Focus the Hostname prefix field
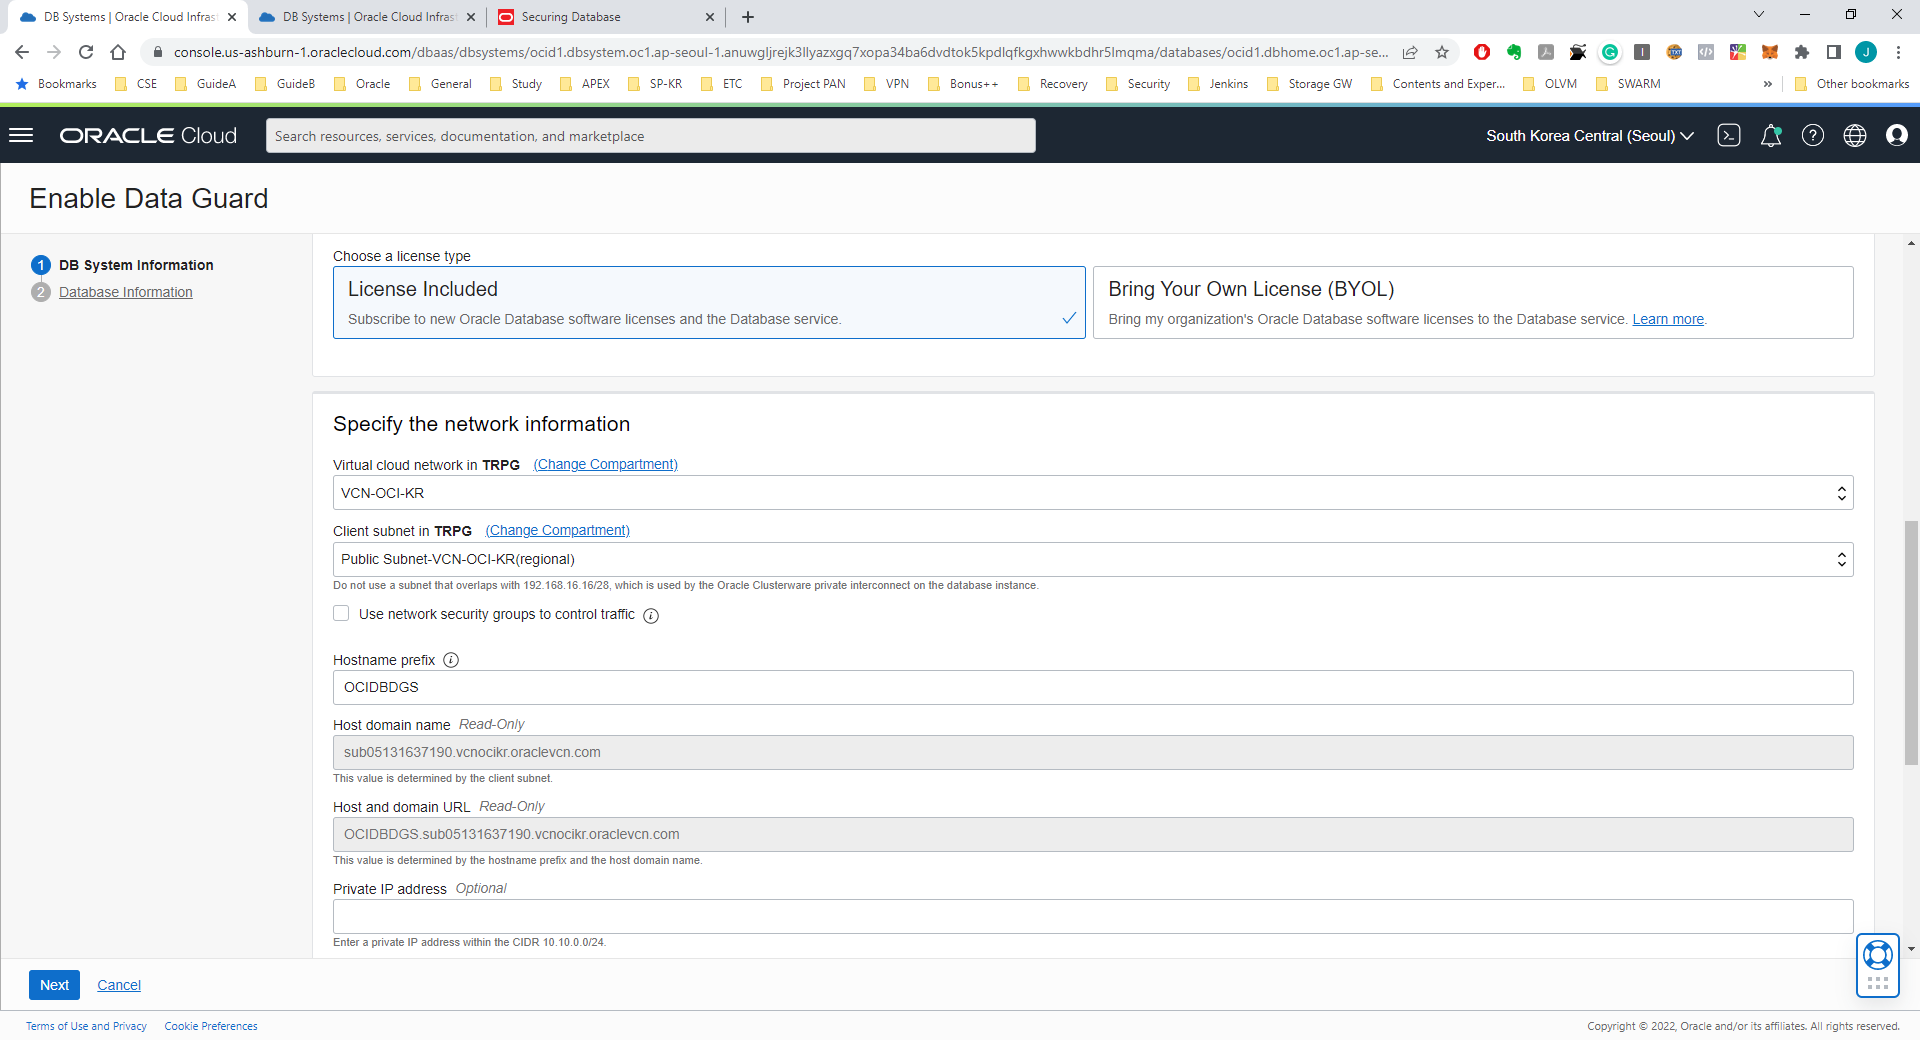The width and height of the screenshot is (1920, 1040). (1093, 688)
